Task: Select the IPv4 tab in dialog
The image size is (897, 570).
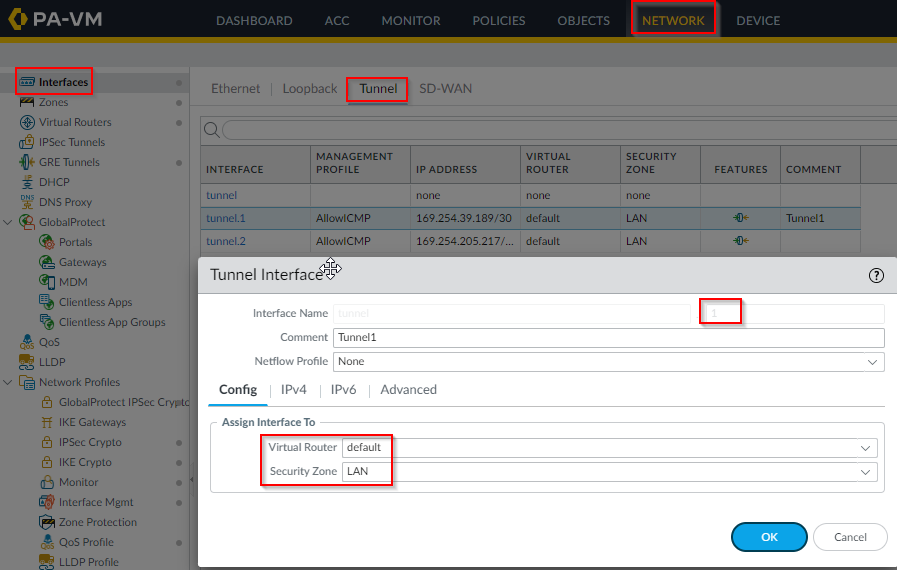Action: click(293, 390)
